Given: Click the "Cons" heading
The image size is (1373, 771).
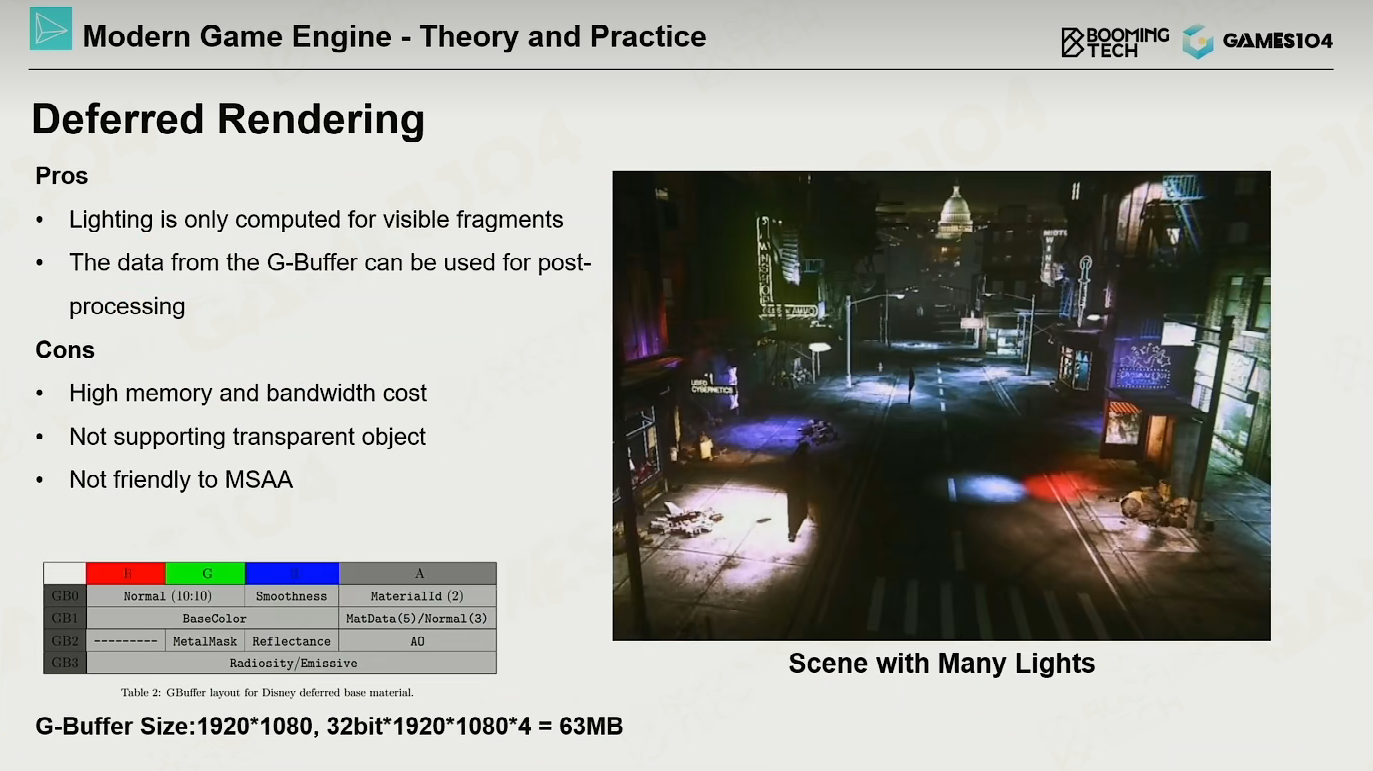Looking at the screenshot, I should tap(65, 350).
